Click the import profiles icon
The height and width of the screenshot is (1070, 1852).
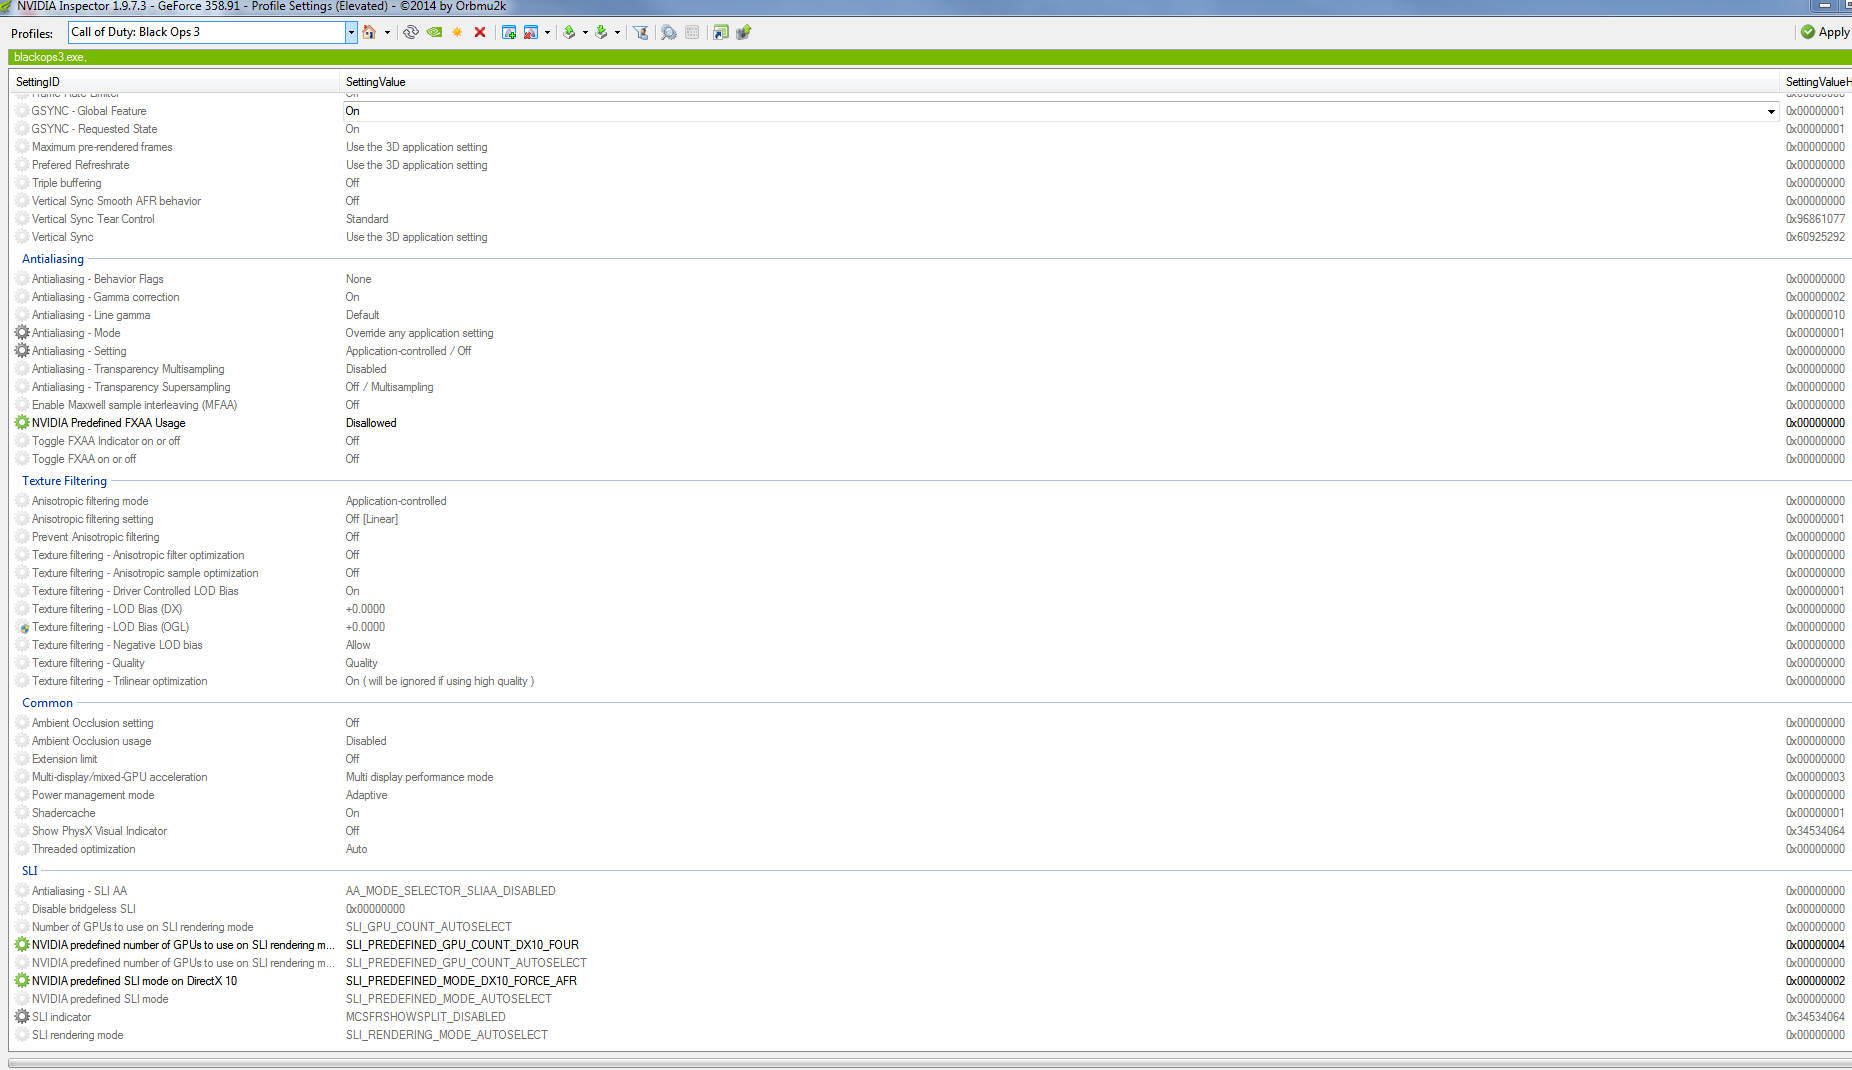tap(601, 32)
